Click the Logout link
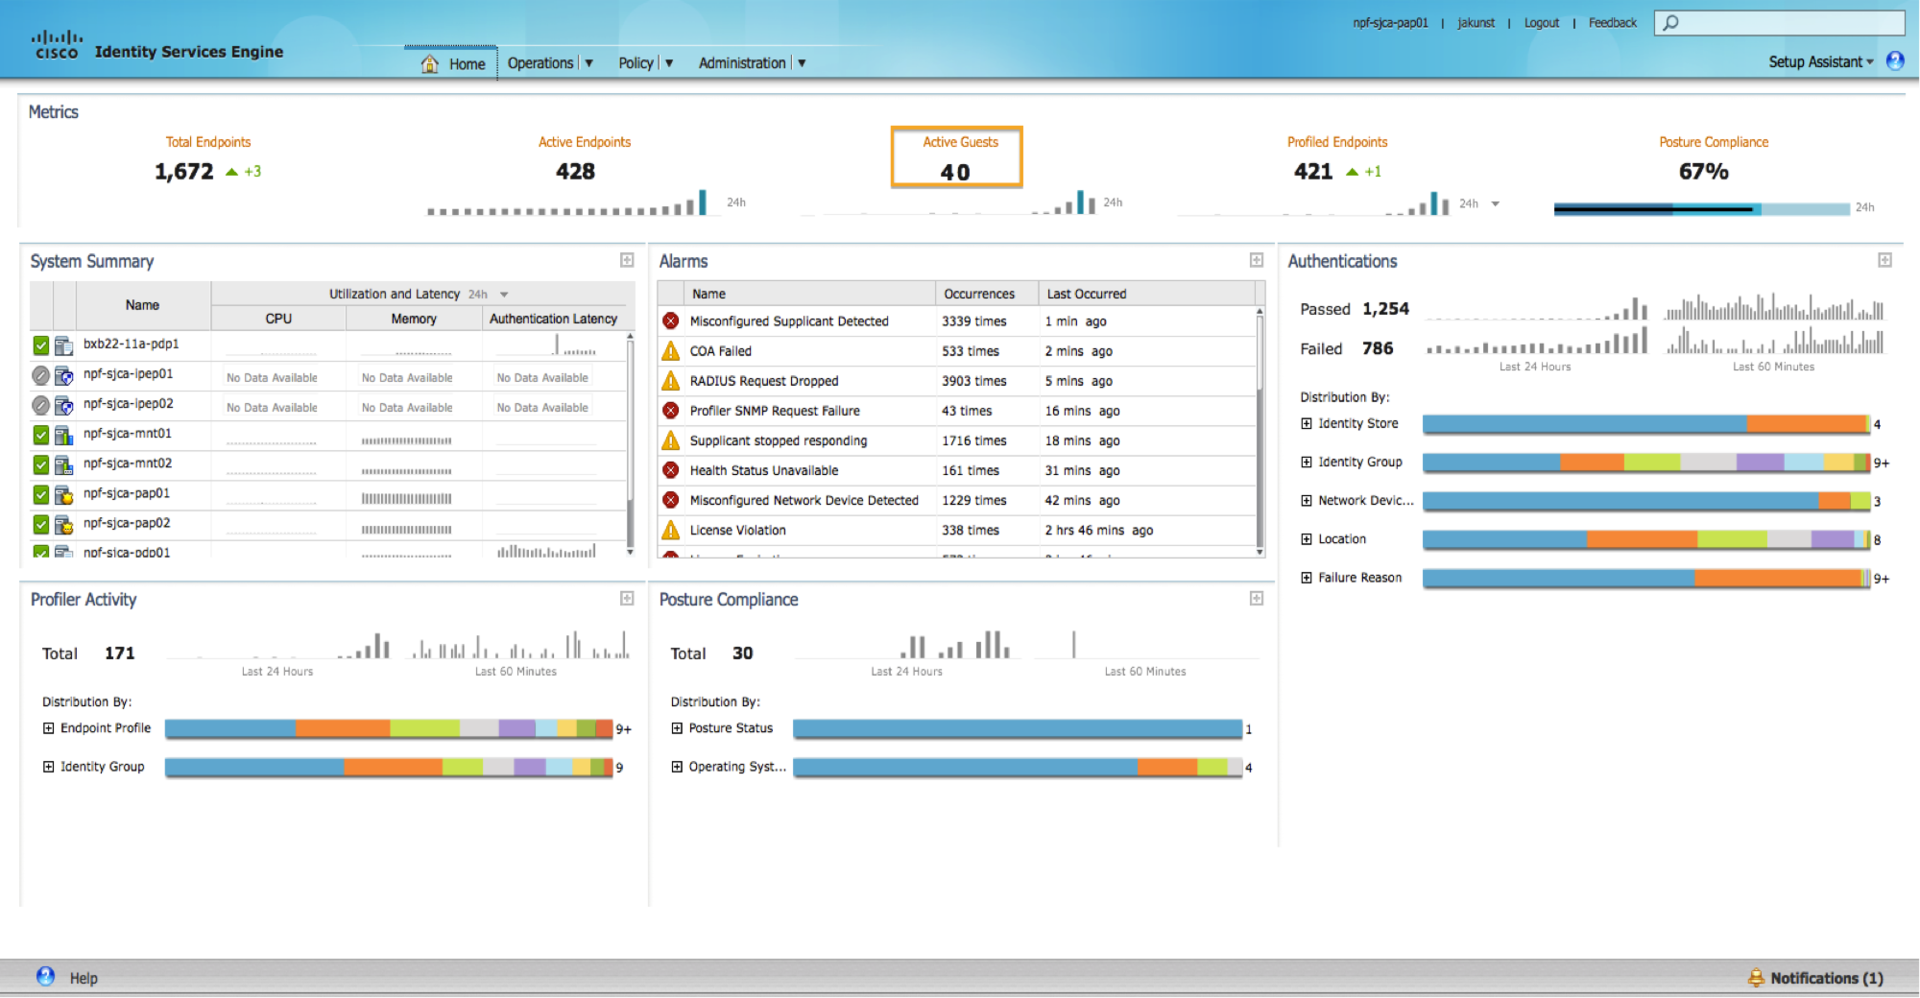 tap(1541, 23)
